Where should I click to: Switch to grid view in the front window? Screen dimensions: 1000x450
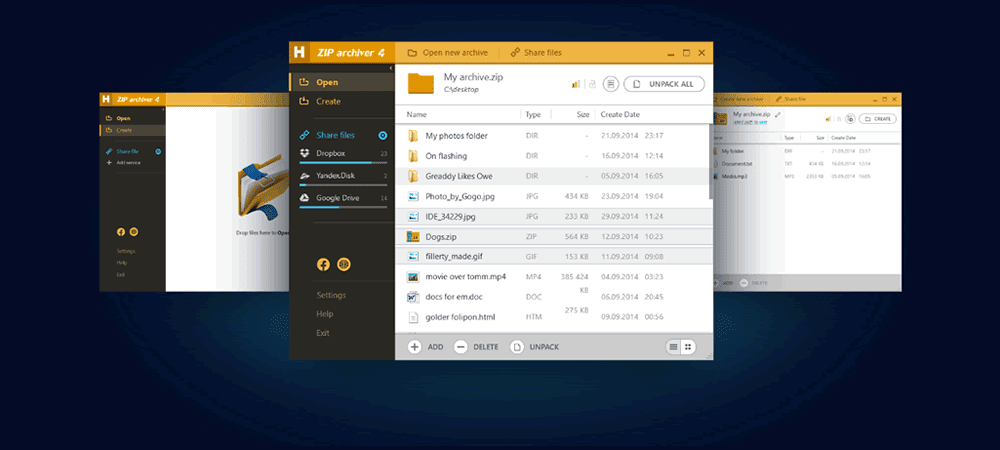688,347
